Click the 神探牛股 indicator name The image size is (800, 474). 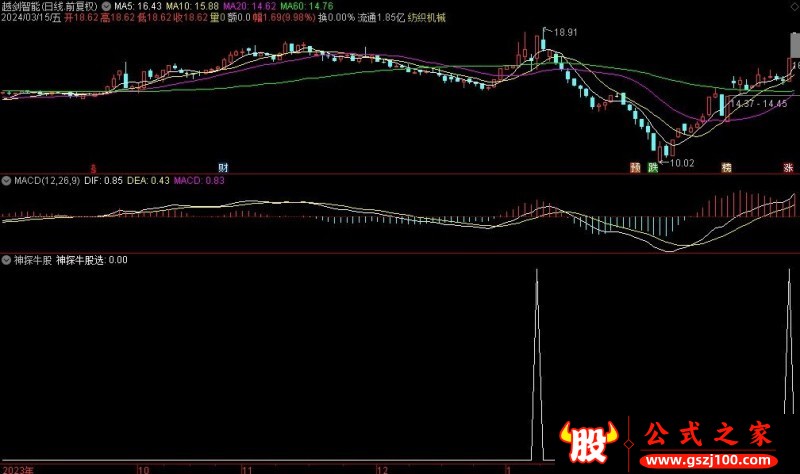[33, 260]
